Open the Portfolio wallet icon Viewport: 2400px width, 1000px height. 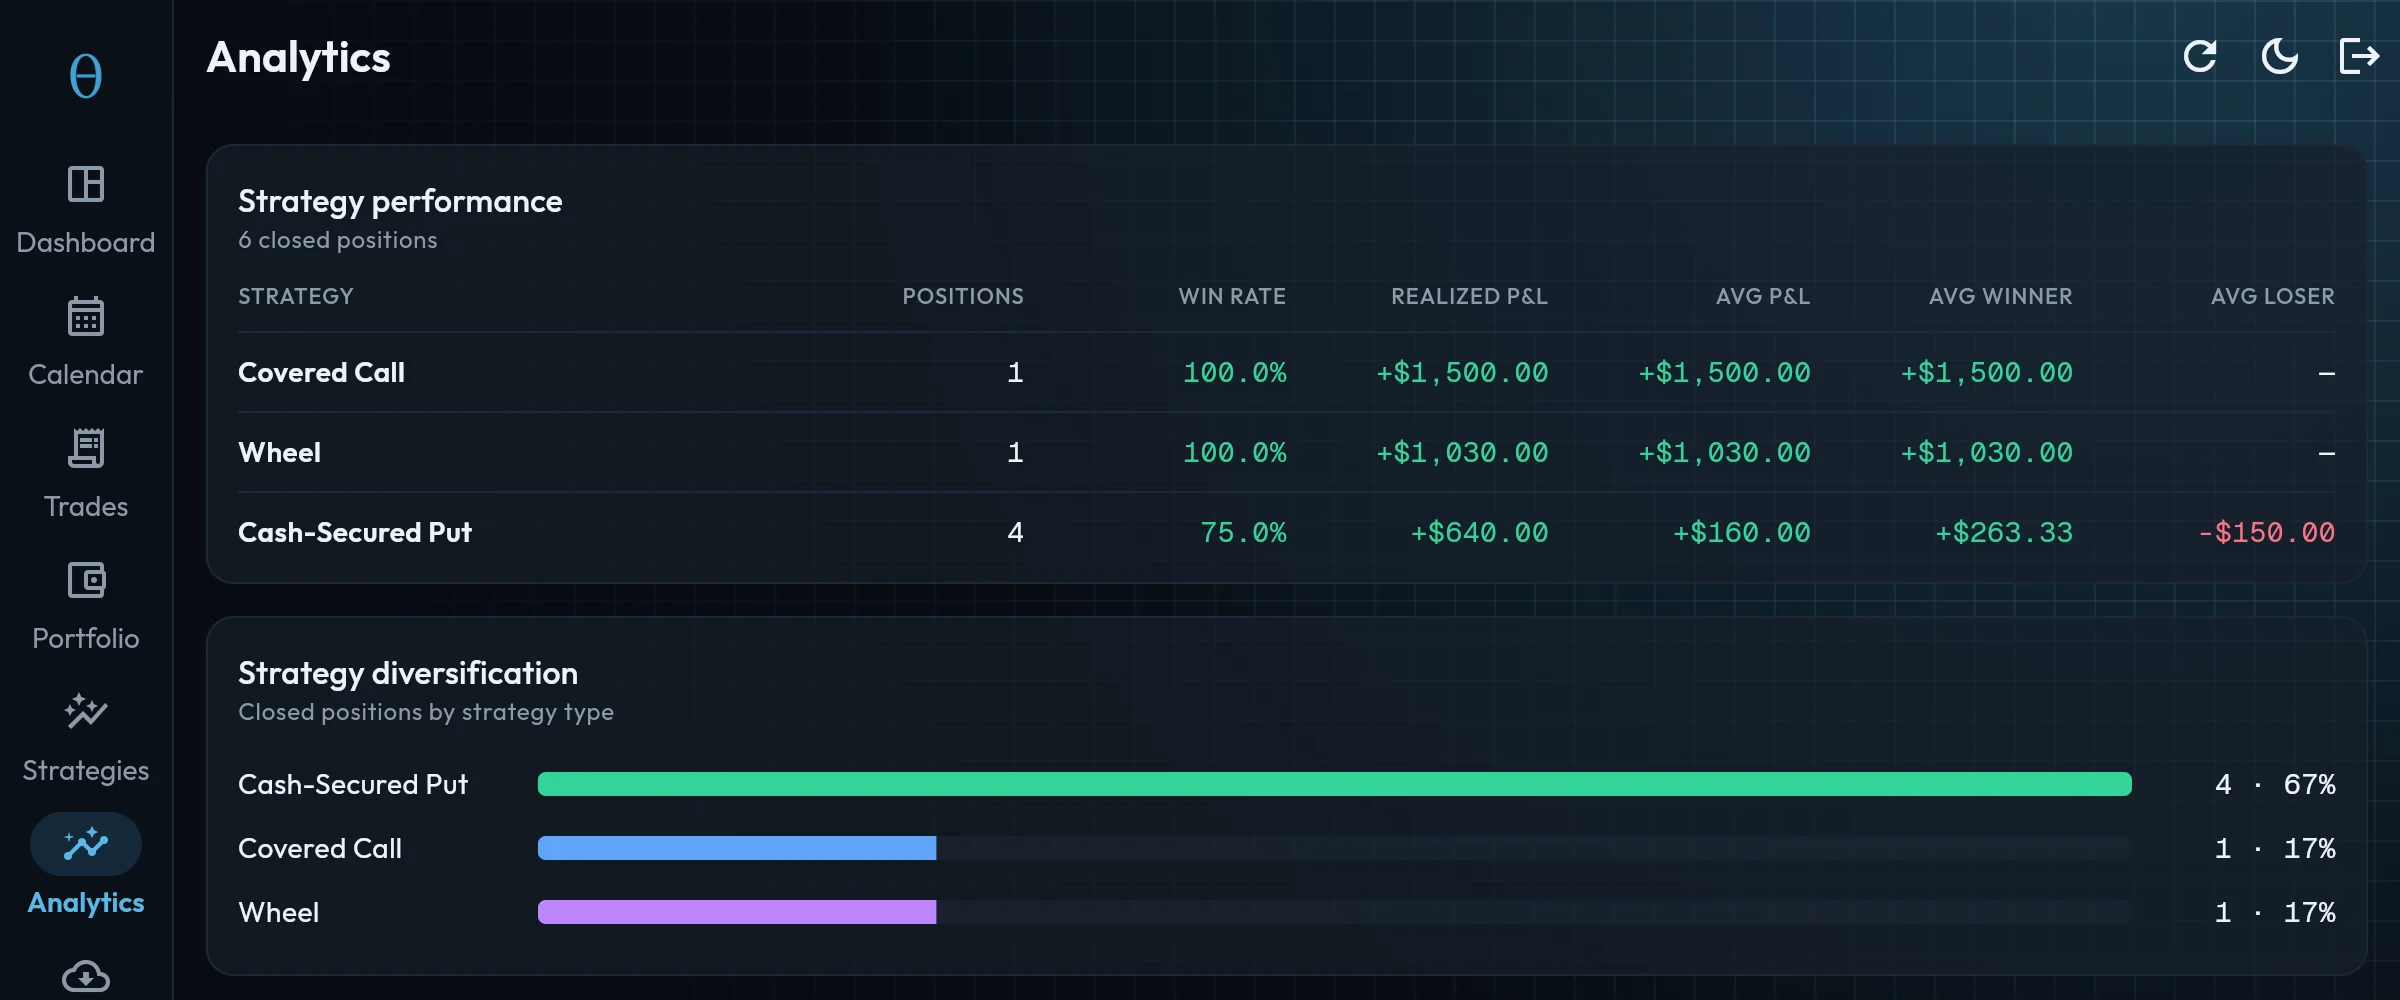(x=86, y=580)
